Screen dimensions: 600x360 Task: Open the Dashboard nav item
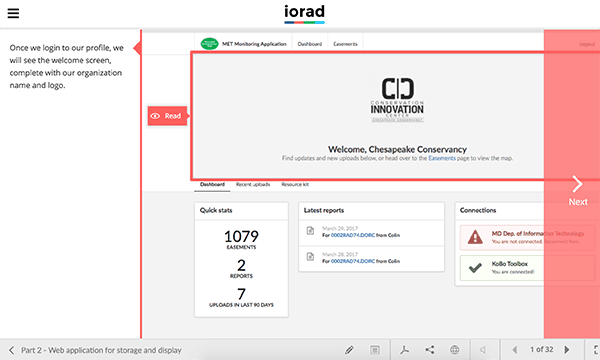point(310,44)
